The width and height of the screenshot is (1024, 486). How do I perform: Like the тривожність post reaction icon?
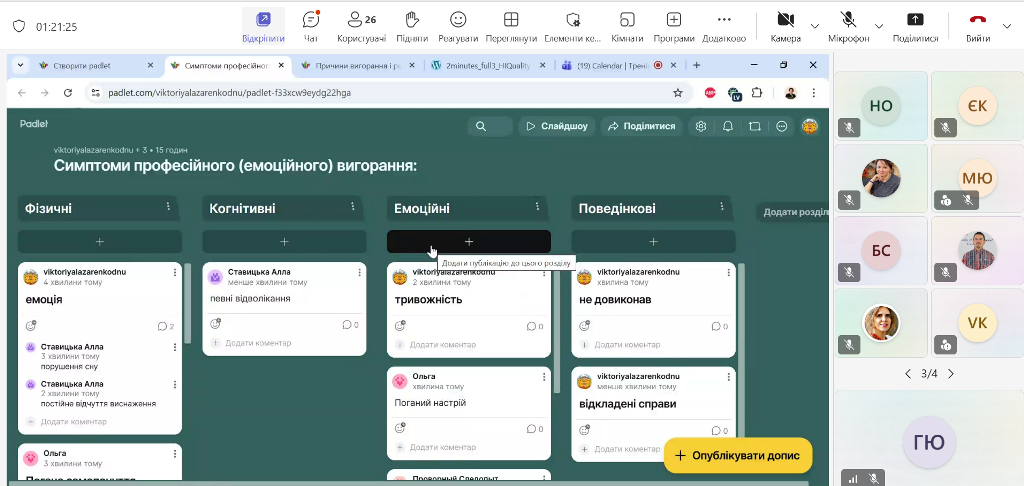click(x=401, y=325)
